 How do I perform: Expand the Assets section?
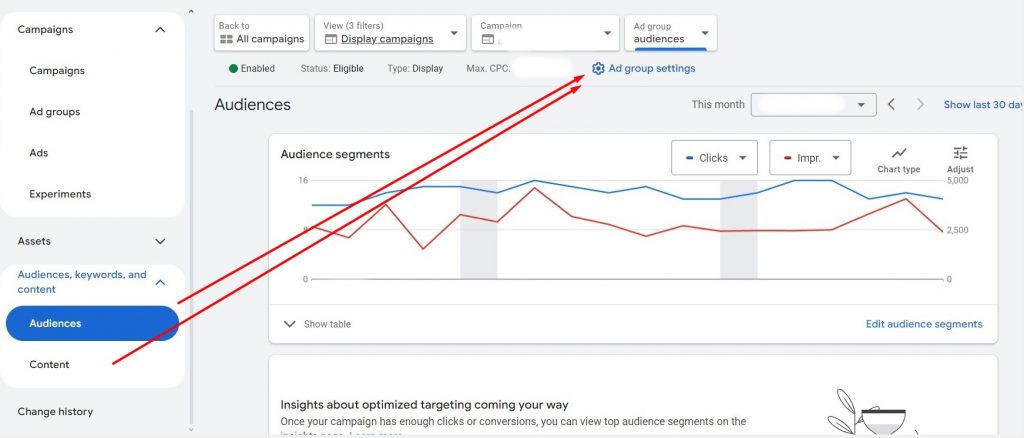tap(160, 241)
